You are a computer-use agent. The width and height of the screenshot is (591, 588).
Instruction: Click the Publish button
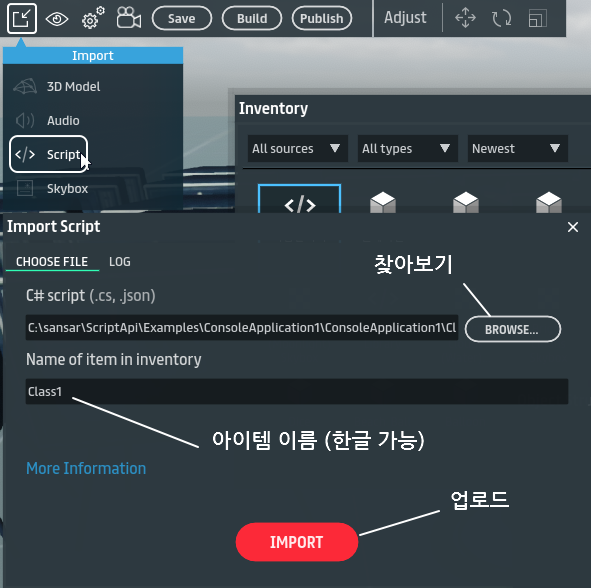(x=322, y=18)
